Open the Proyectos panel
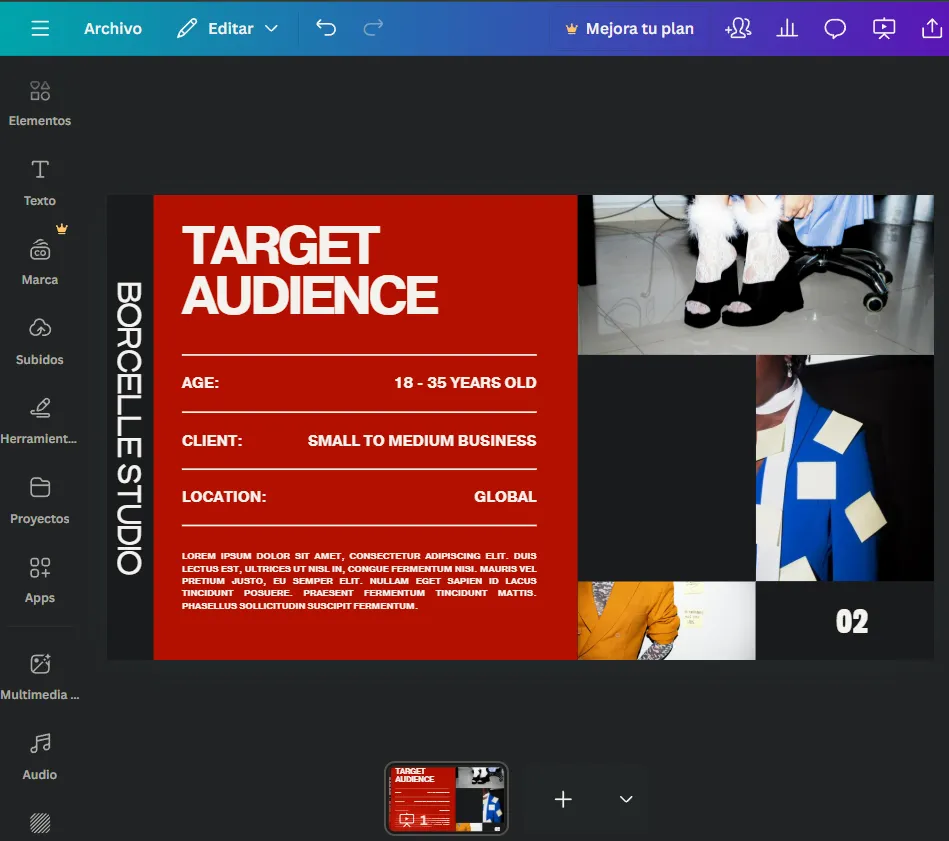Viewport: 949px width, 841px height. coord(39,500)
